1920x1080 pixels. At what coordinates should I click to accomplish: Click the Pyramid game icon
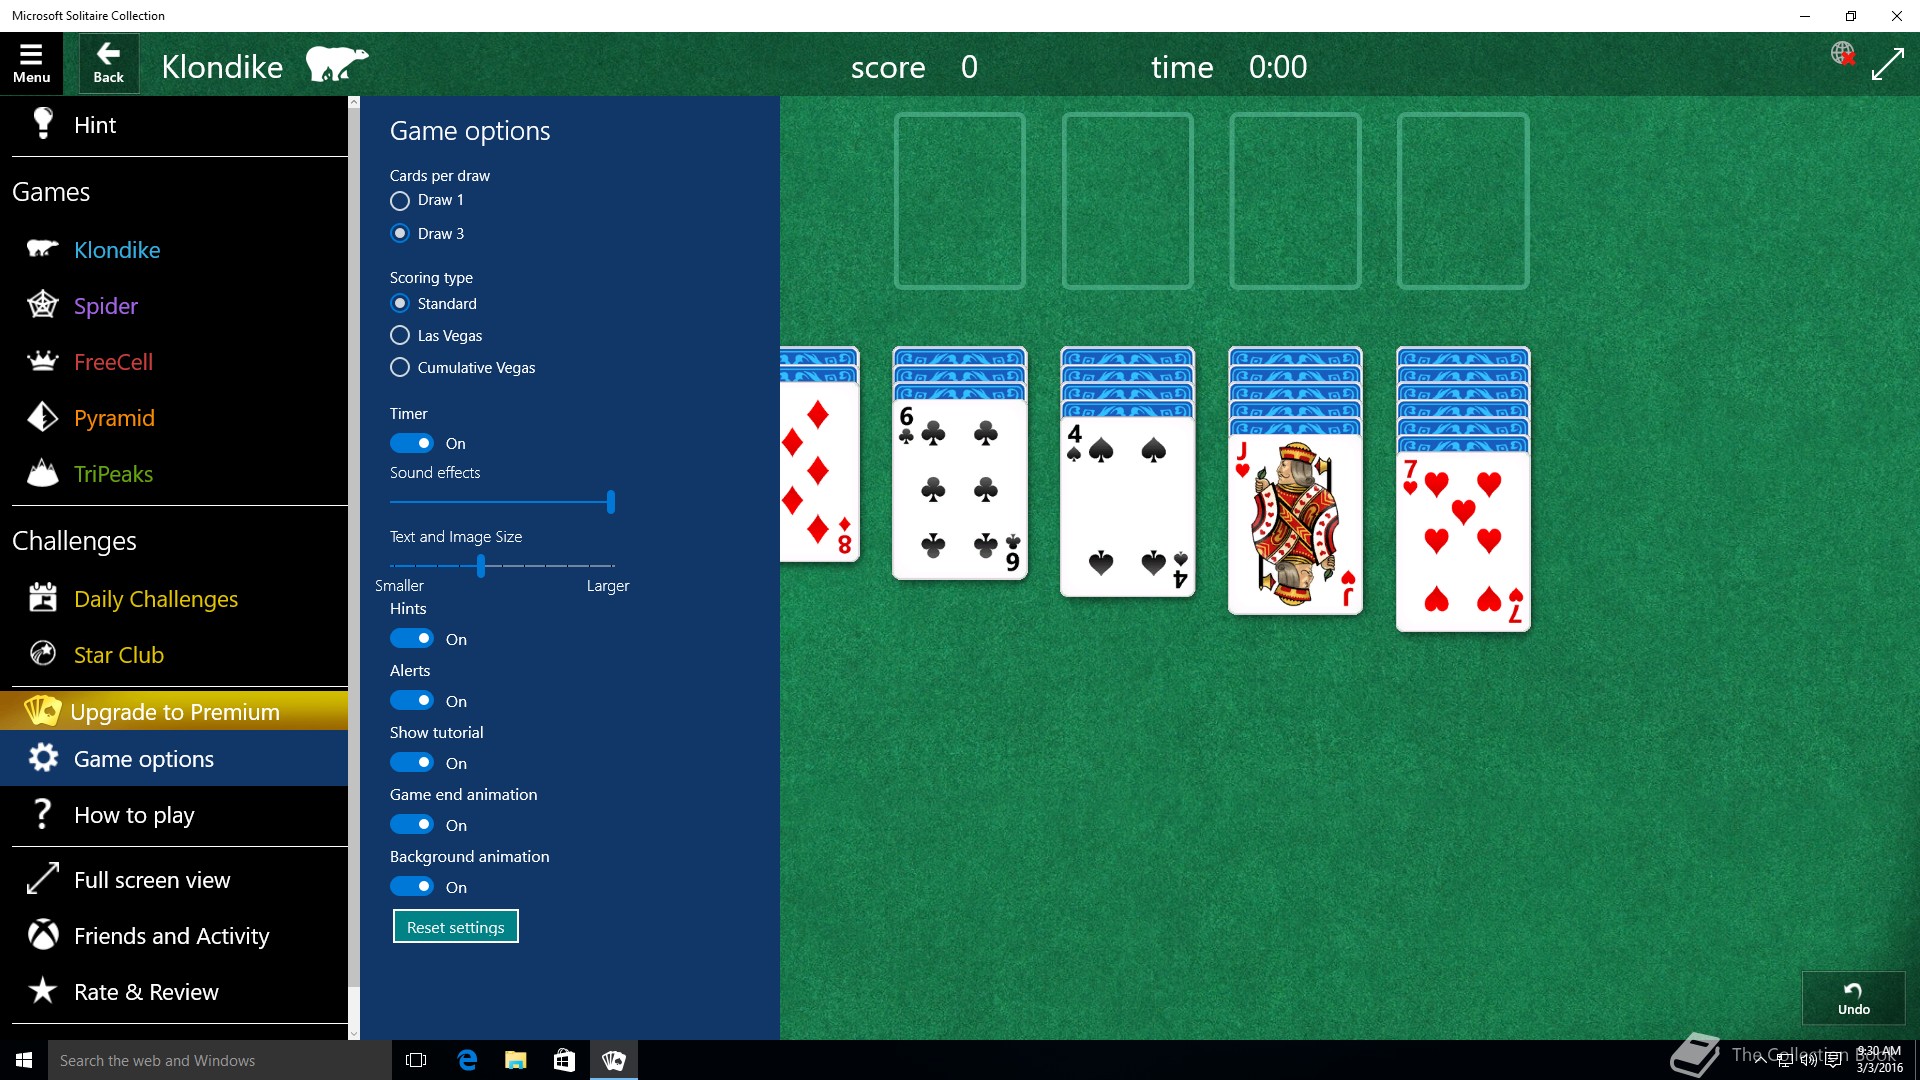[x=42, y=417]
